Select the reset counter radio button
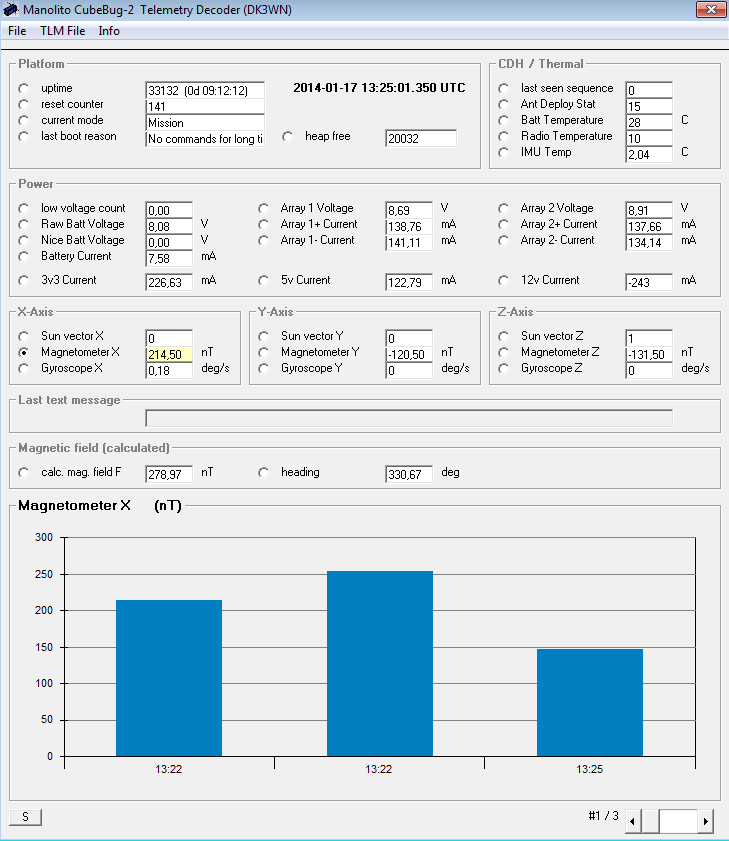The height and width of the screenshot is (841, 729). pyautogui.click(x=24, y=105)
